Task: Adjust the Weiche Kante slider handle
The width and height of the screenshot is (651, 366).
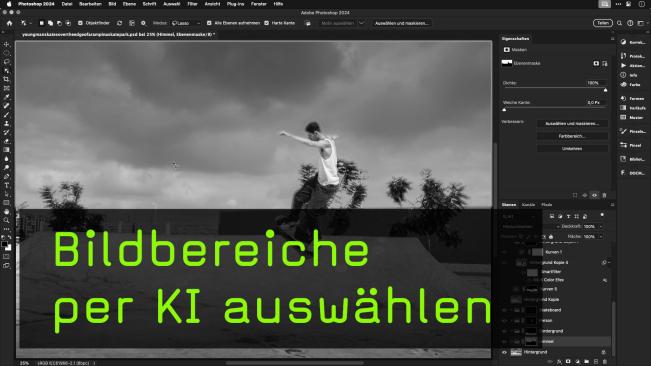Action: point(504,110)
